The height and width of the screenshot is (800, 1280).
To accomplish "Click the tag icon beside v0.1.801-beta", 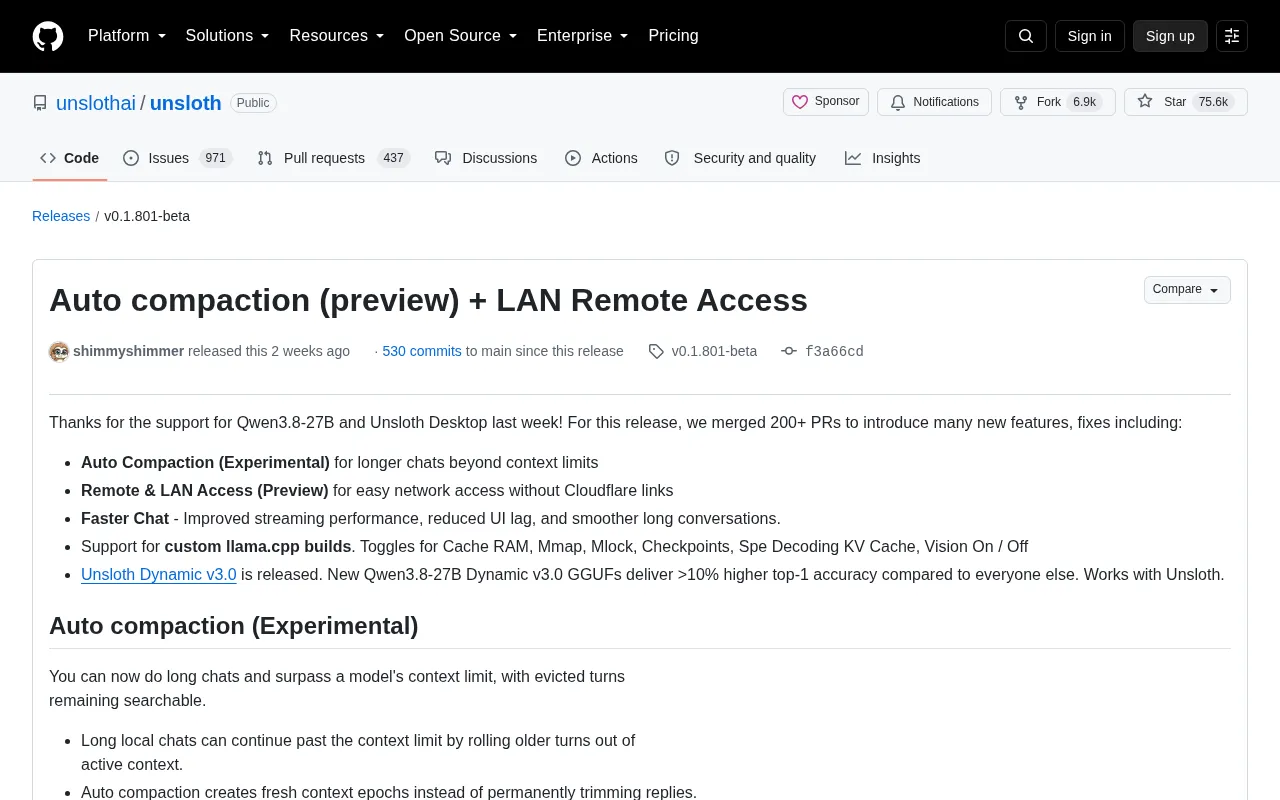I will click(656, 351).
